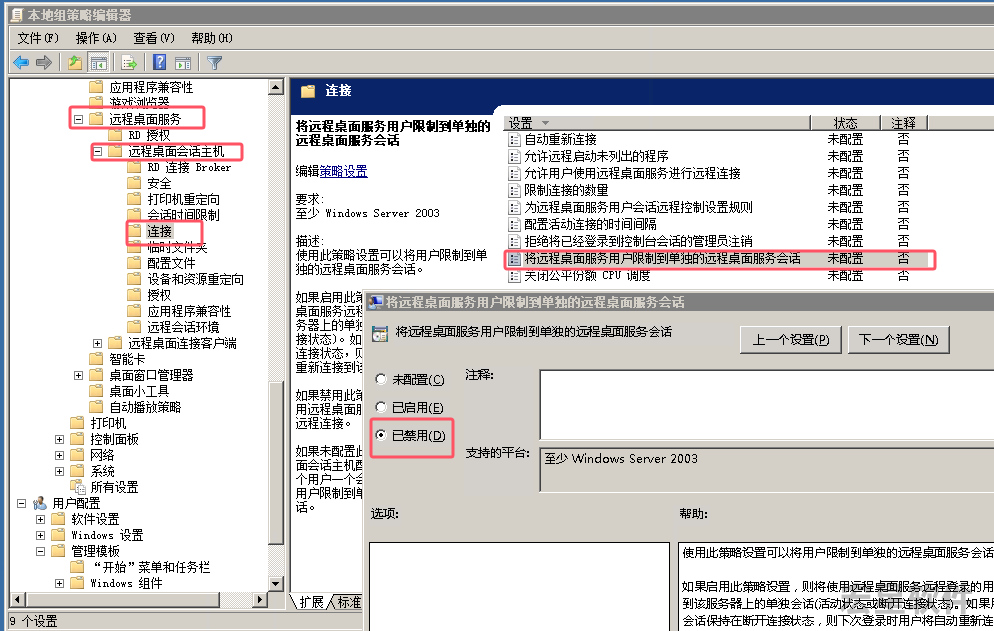Toggle the Show/Hide Console Tree icon

coord(99,62)
